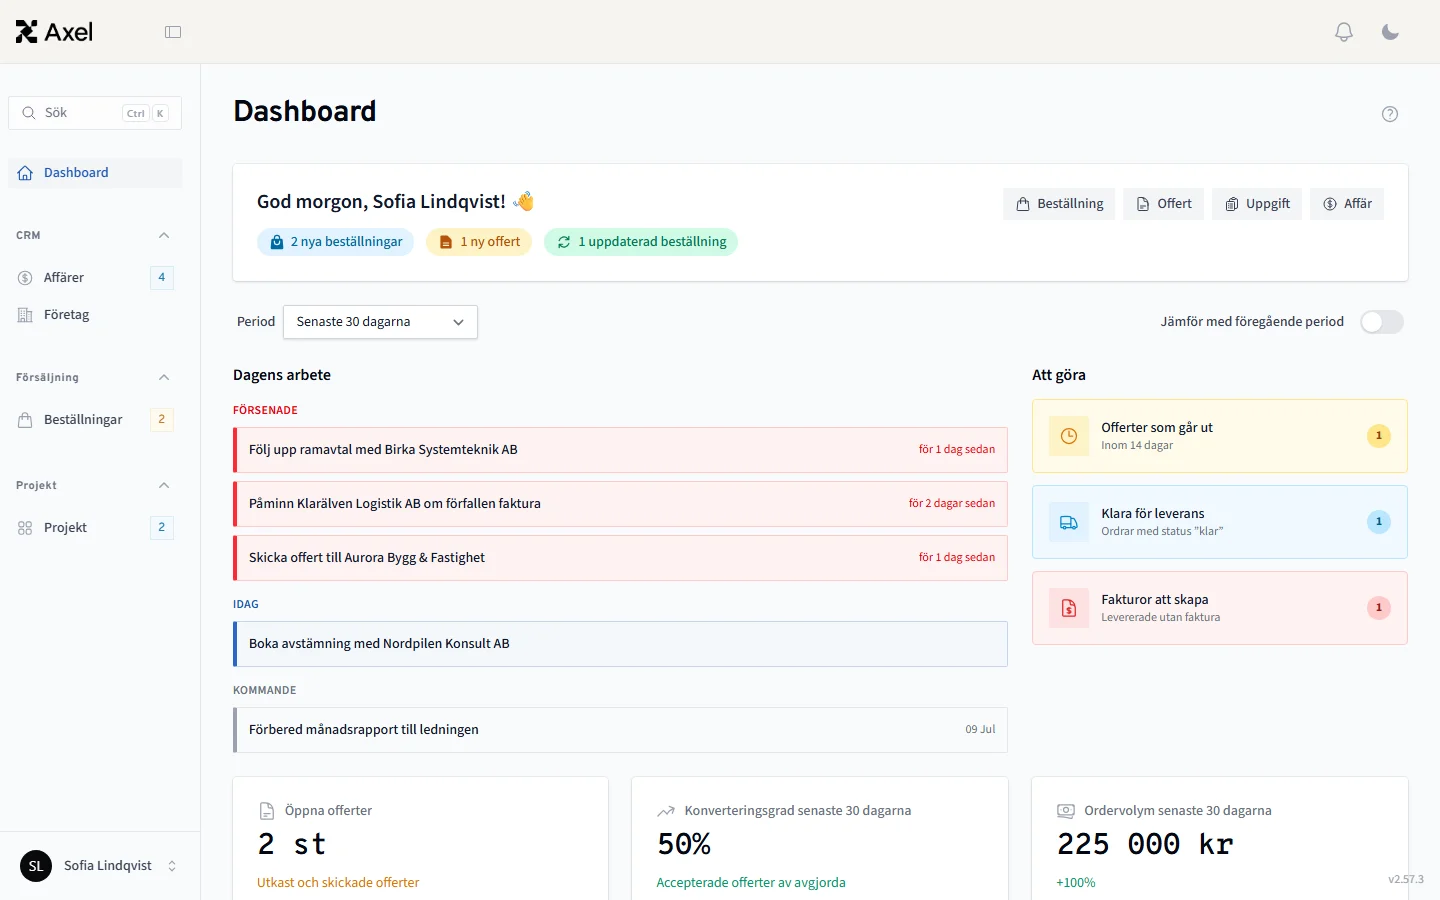The image size is (1440, 900).
Task: Collapse the Projekt section chevron
Action: pyautogui.click(x=164, y=486)
